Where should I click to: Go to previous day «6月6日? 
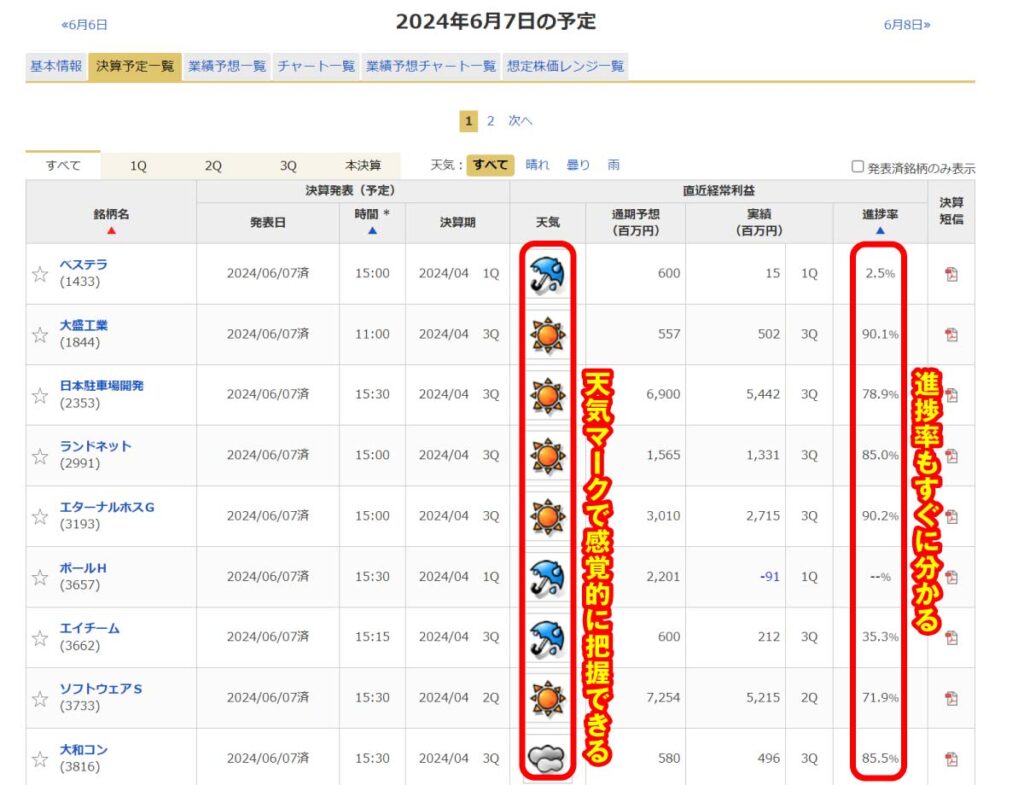(x=84, y=25)
